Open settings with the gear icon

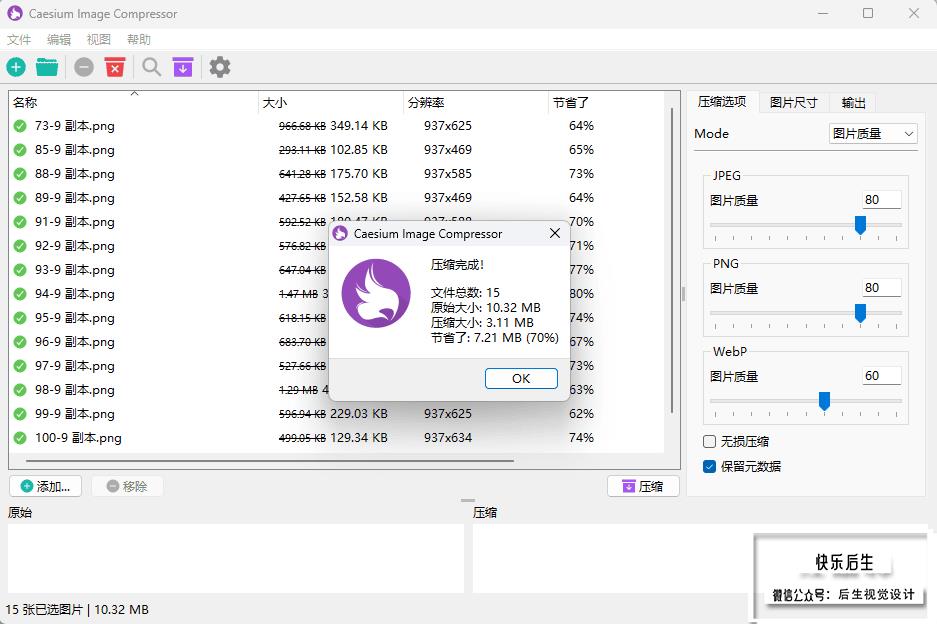[220, 67]
